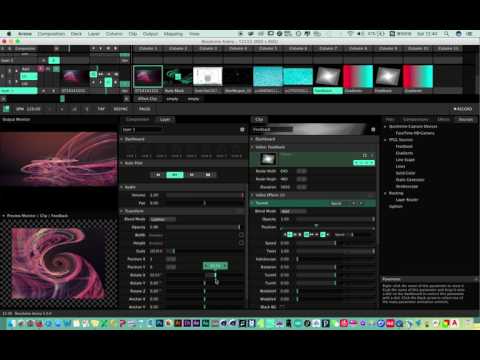Collapse the layer Dashboard section
The height and width of the screenshot is (360, 480).
click(x=122, y=139)
